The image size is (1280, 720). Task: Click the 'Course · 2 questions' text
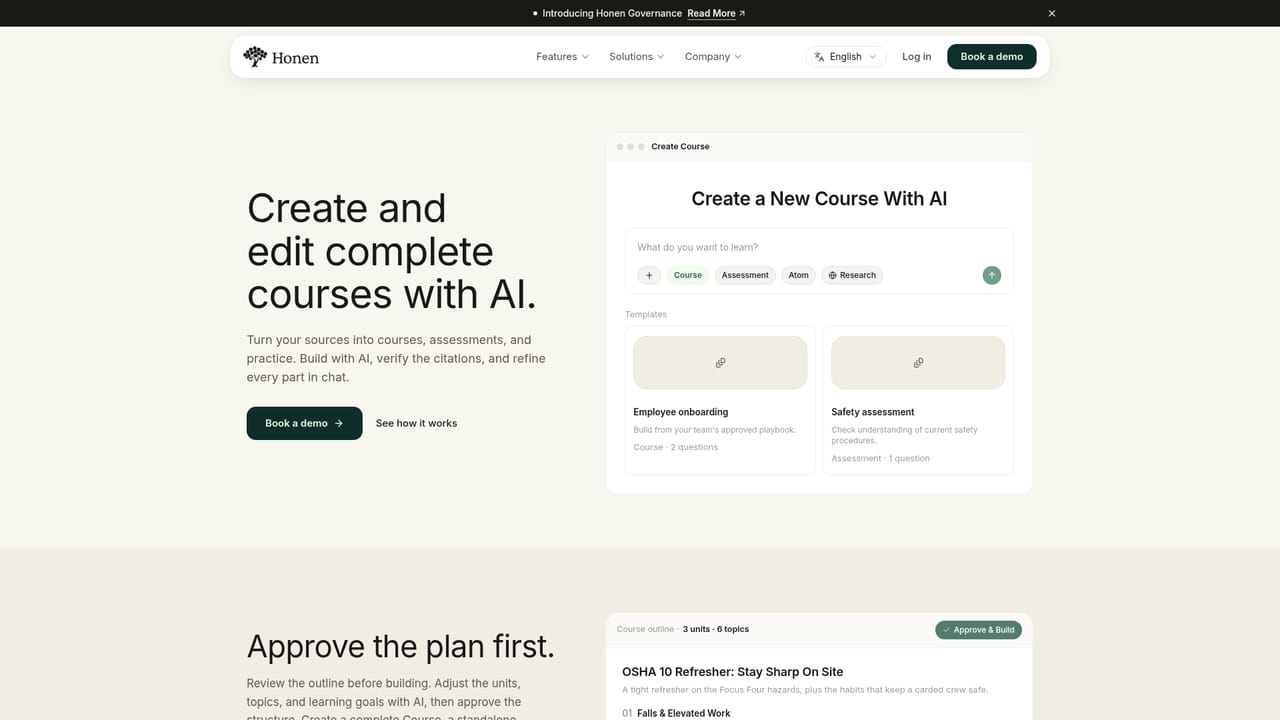pos(675,447)
